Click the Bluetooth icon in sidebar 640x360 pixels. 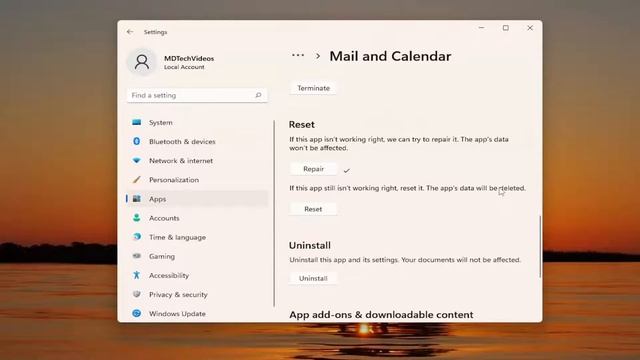tap(137, 141)
